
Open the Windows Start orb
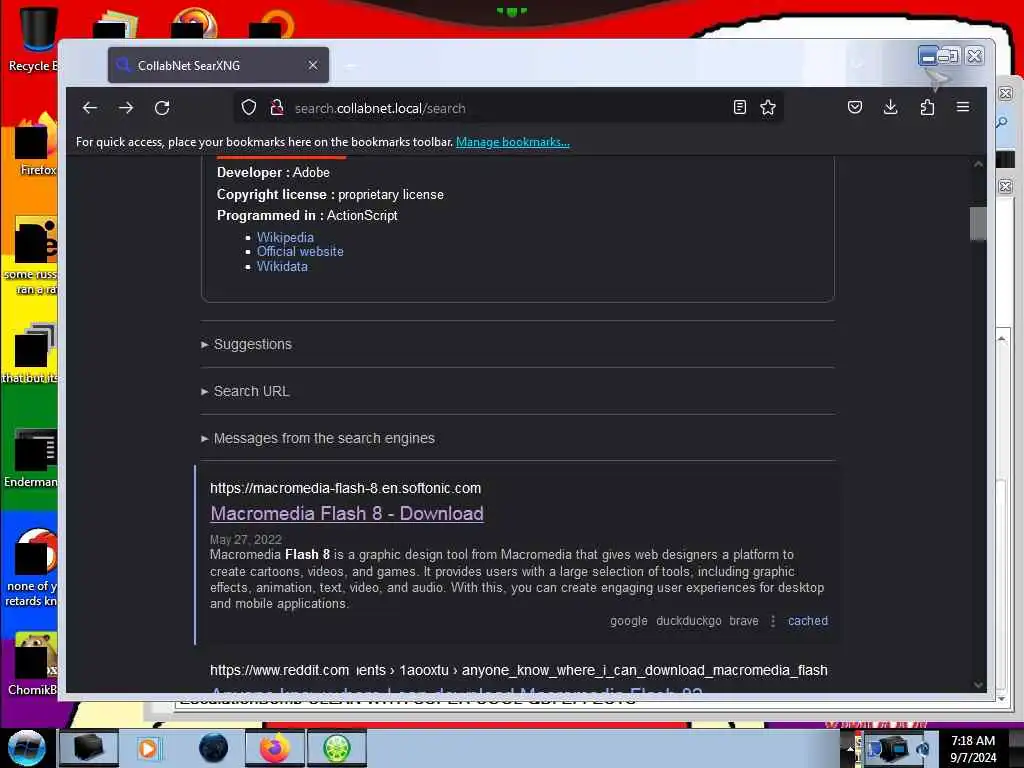[26, 748]
